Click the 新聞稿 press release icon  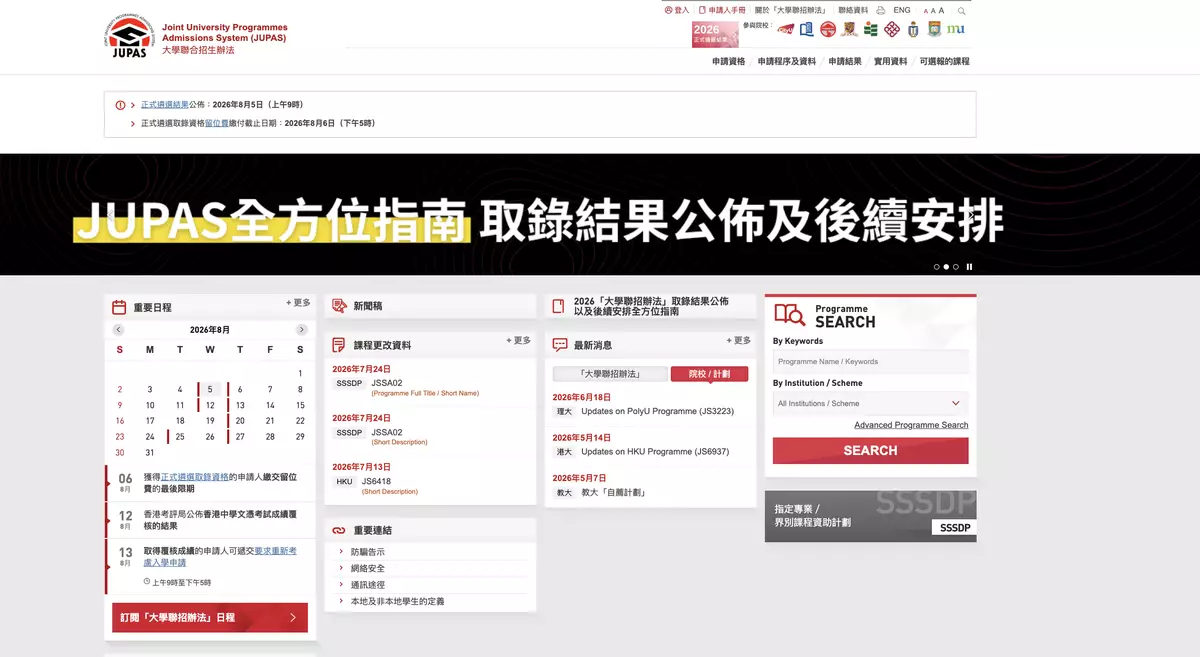point(339,306)
